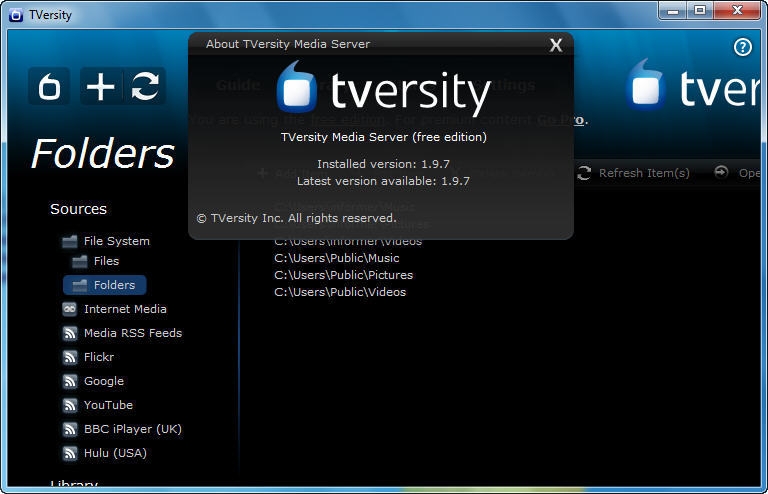The height and width of the screenshot is (494, 768).
Task: Click the Sources section heading
Action: coord(78,209)
